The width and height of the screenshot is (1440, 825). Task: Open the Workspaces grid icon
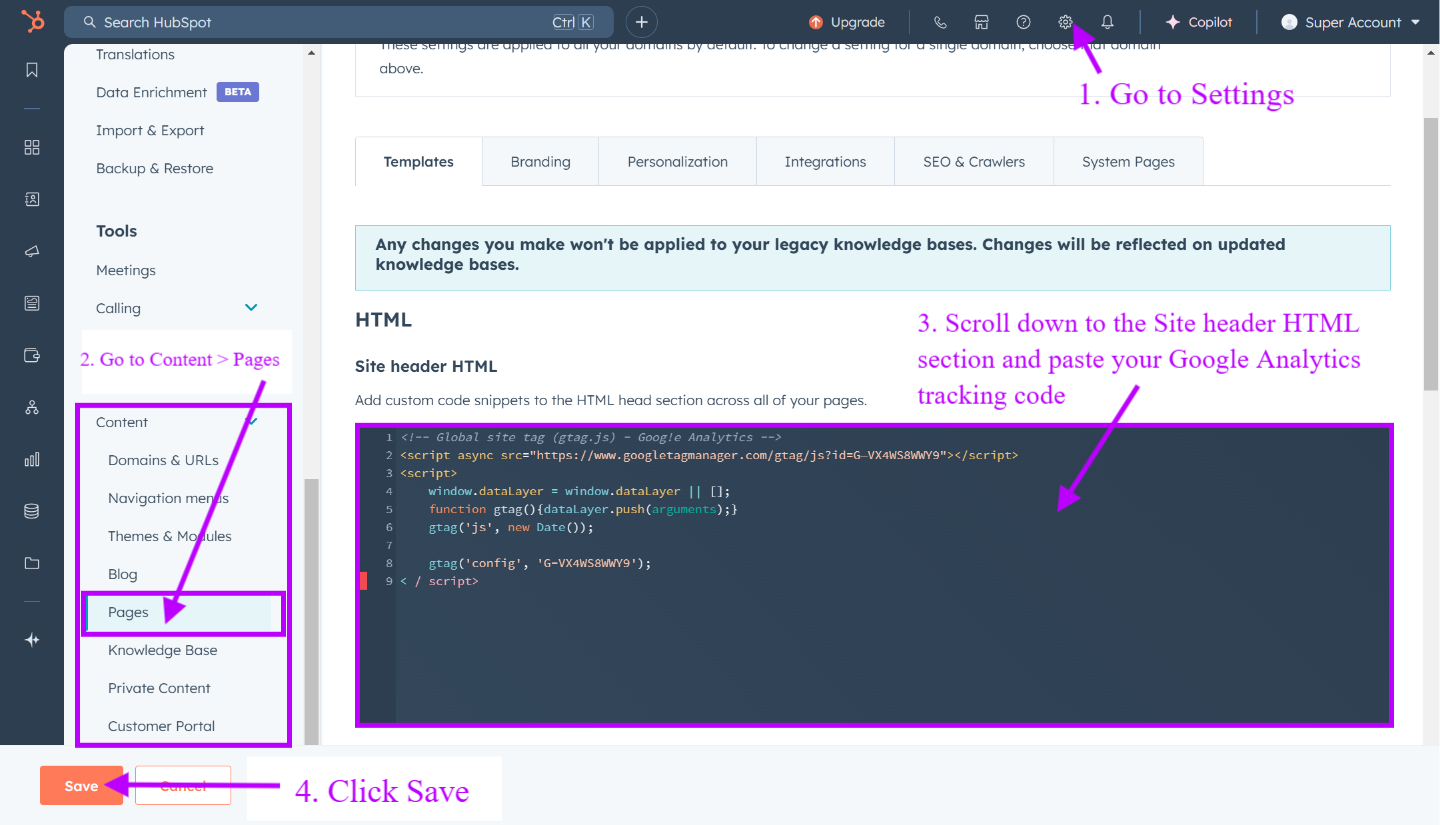tap(32, 148)
